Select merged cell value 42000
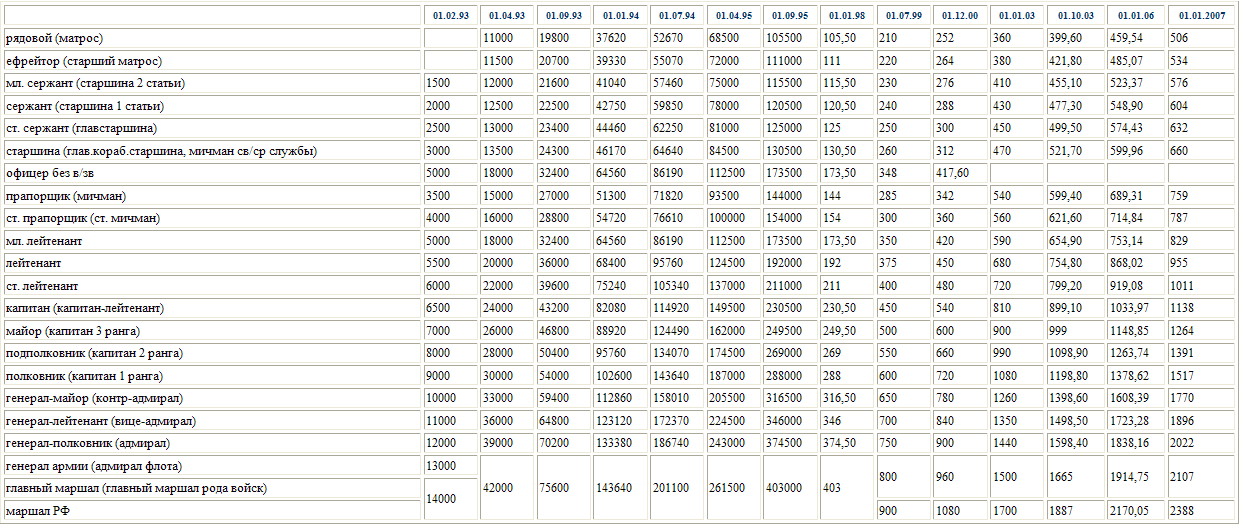The height and width of the screenshot is (529, 1243). (498, 488)
